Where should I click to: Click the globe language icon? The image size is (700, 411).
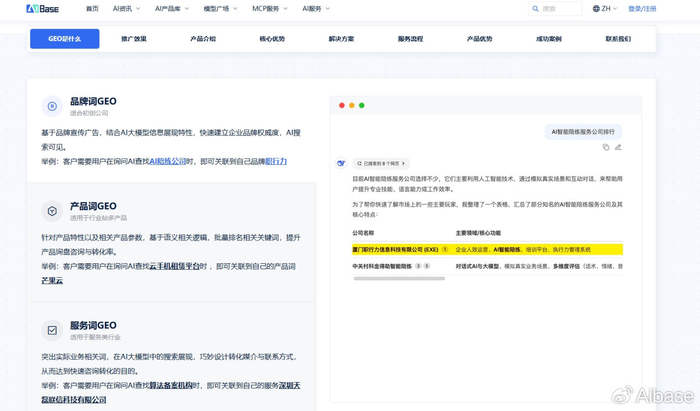point(596,9)
